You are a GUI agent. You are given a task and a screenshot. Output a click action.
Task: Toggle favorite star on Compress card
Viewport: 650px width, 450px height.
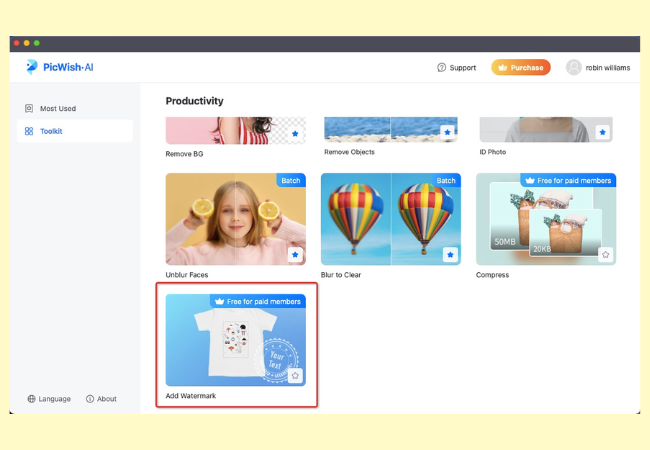[x=604, y=255]
